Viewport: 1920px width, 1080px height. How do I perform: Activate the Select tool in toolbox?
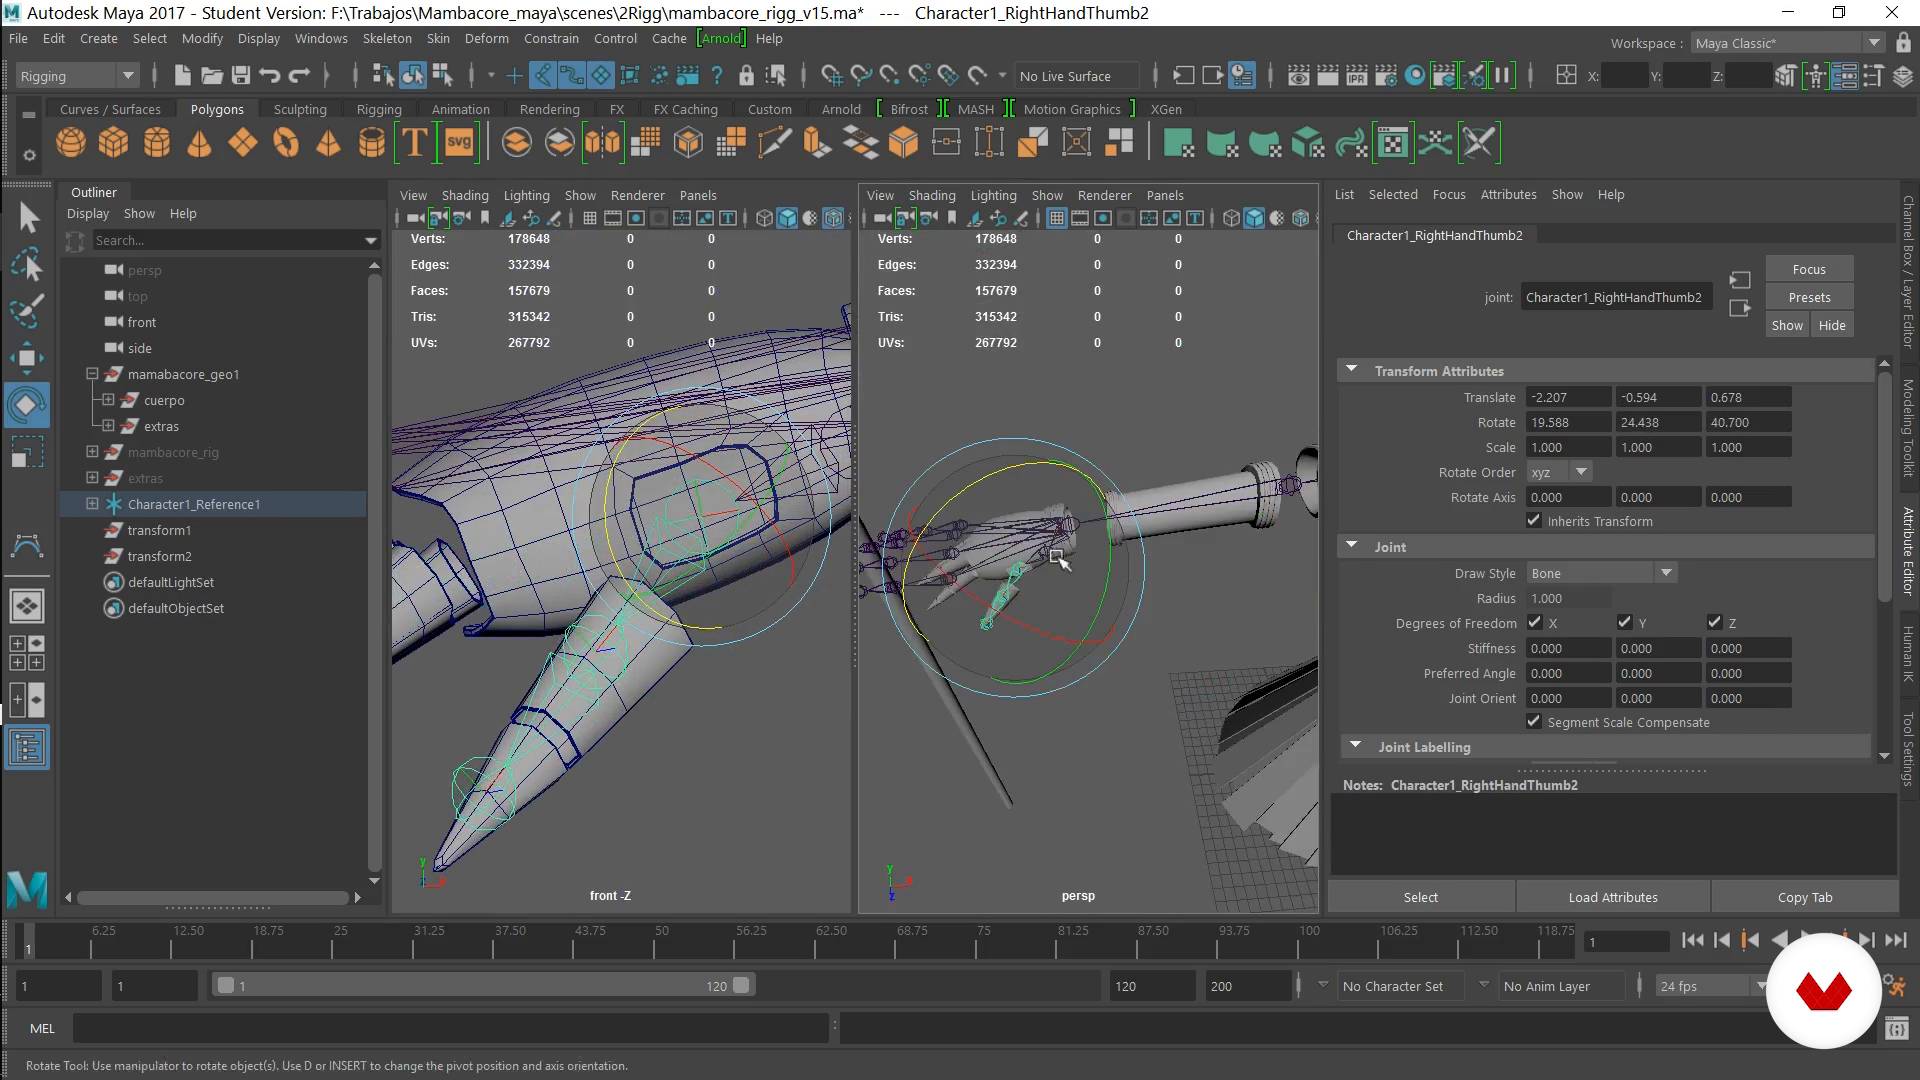point(28,217)
